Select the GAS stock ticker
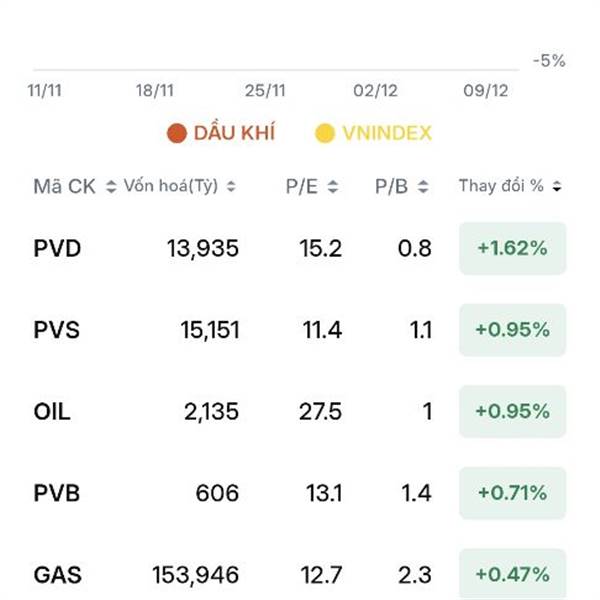Viewport: 600px width, 600px height. [57, 575]
